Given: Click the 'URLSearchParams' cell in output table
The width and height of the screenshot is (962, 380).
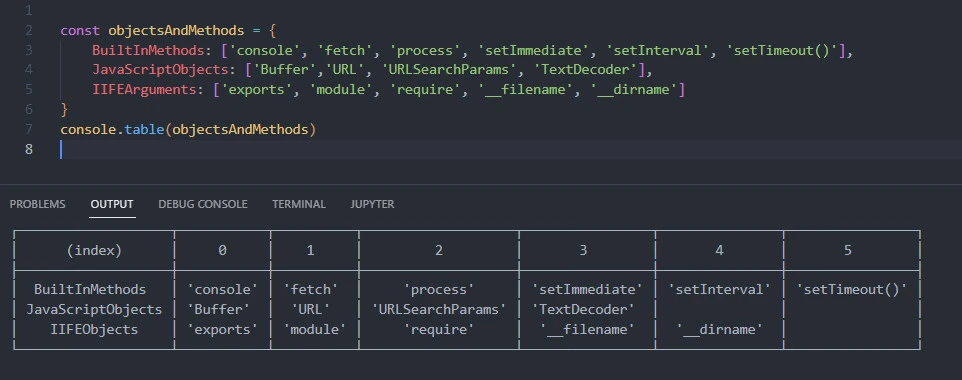Looking at the screenshot, I should pyautogui.click(x=439, y=309).
